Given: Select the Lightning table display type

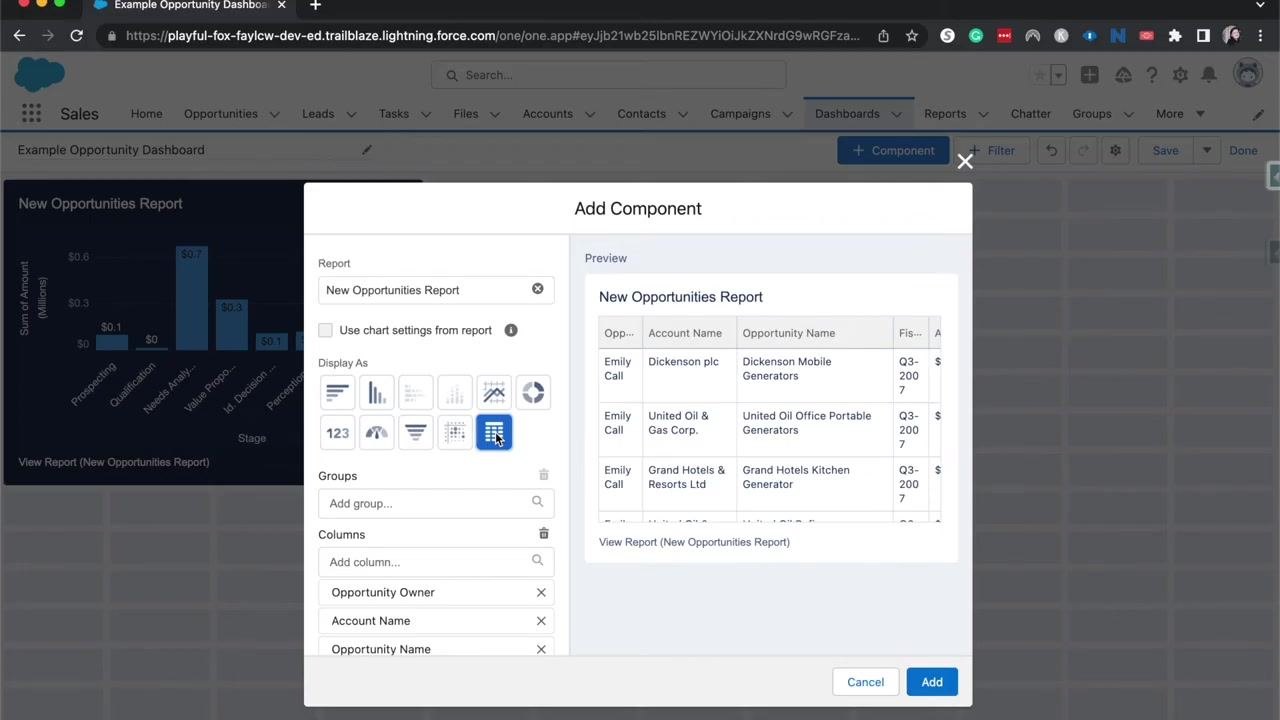Looking at the screenshot, I should tap(494, 433).
